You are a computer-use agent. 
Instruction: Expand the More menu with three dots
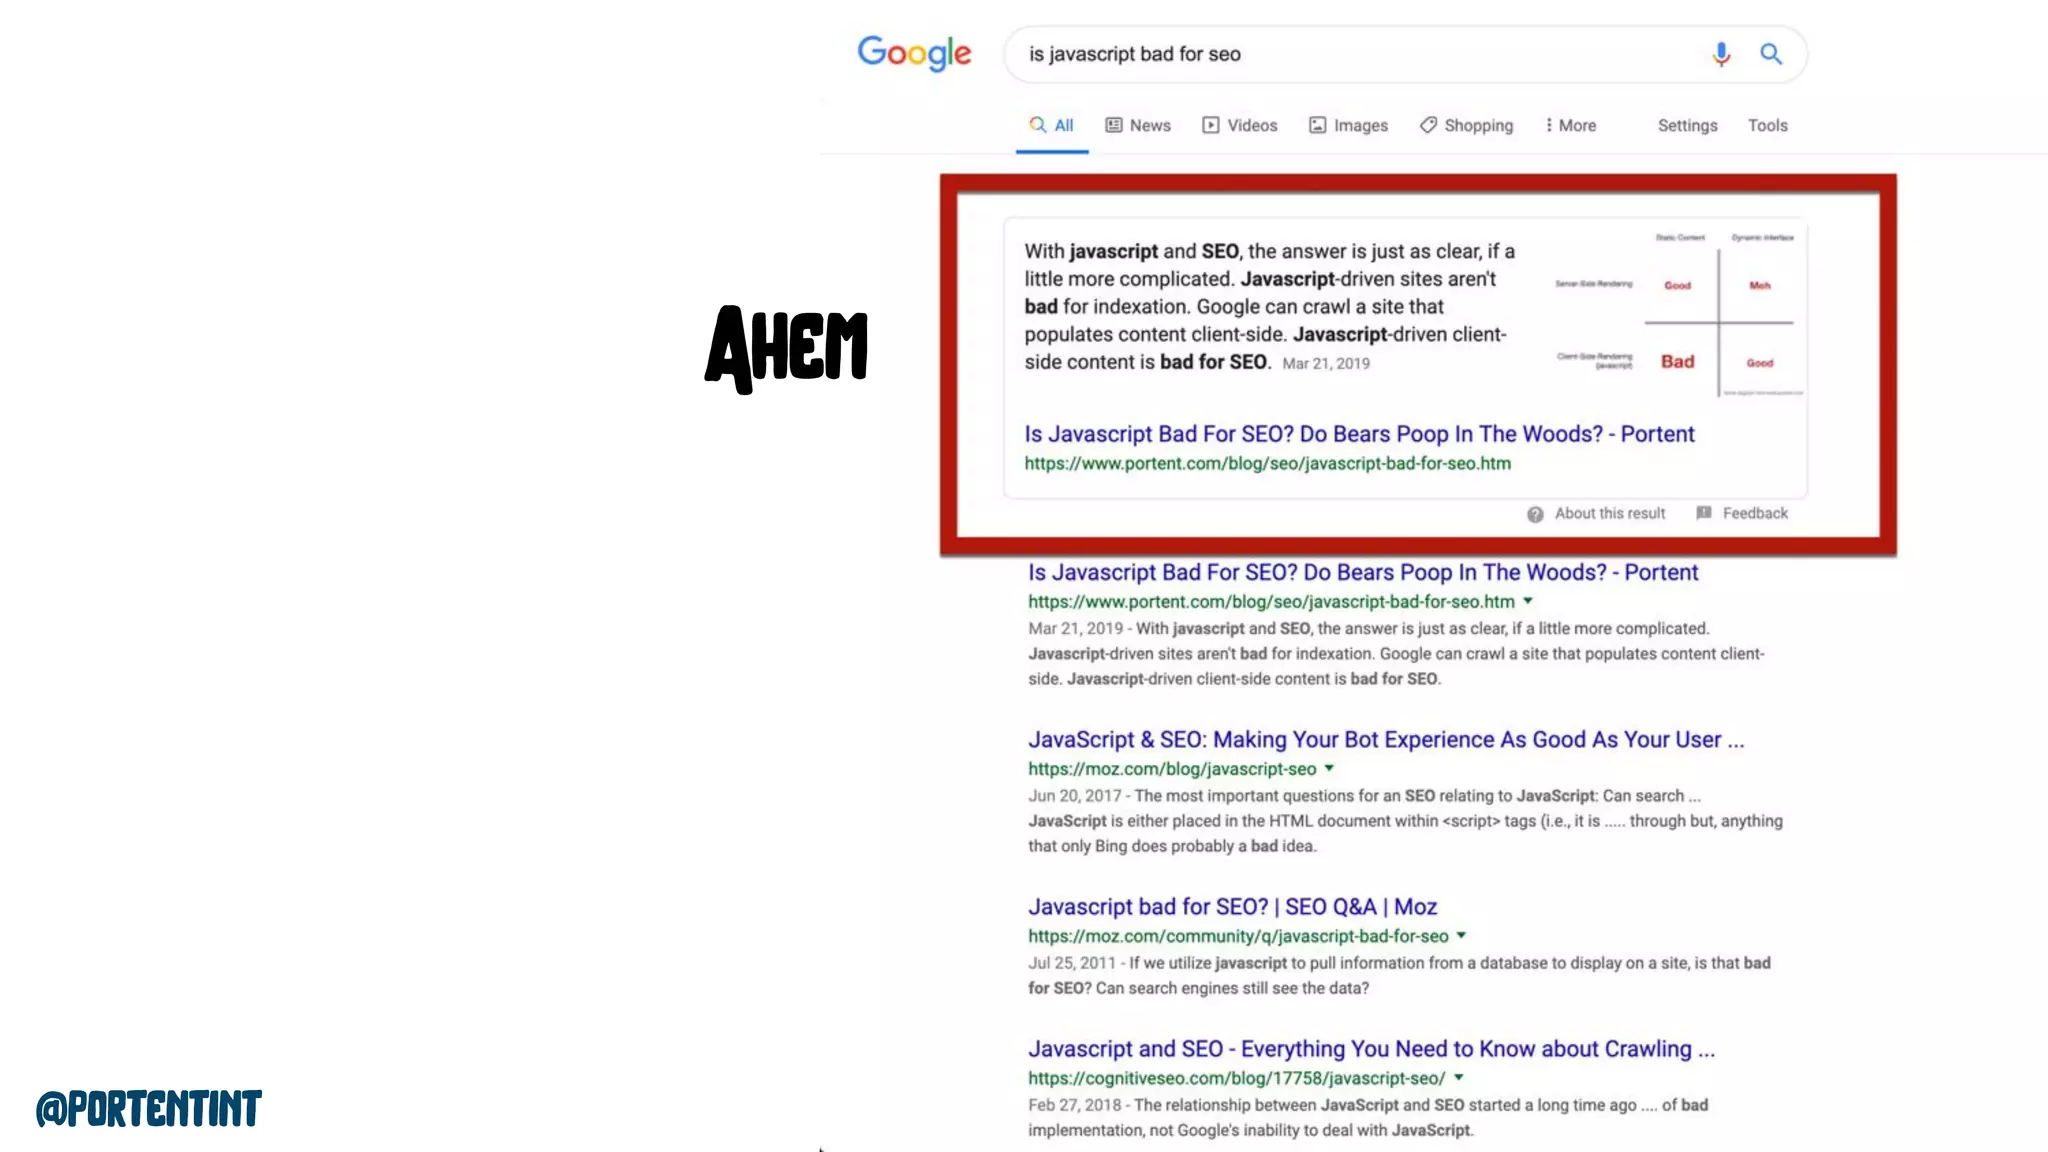click(1570, 125)
